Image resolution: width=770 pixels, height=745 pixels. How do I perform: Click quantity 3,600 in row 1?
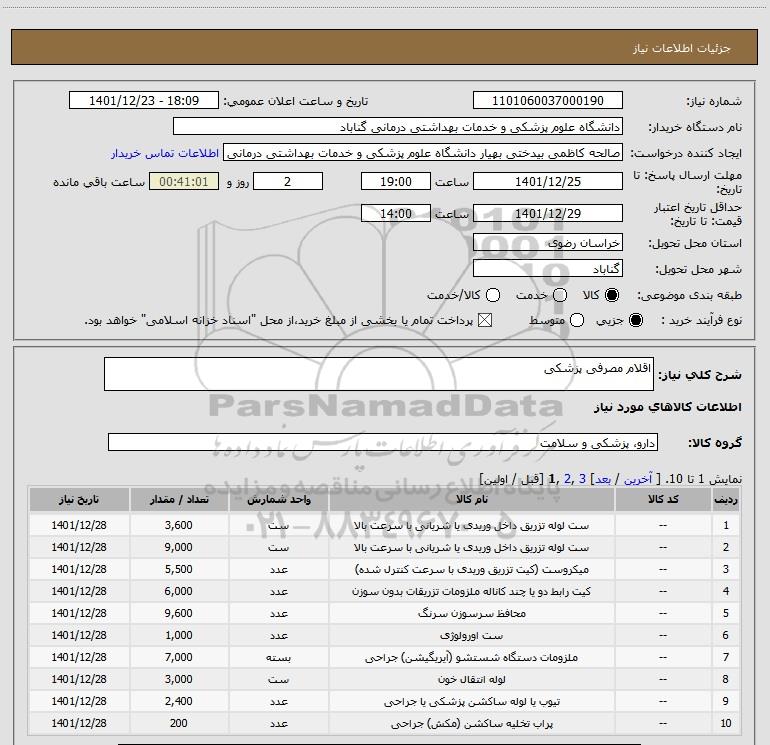coord(179,525)
